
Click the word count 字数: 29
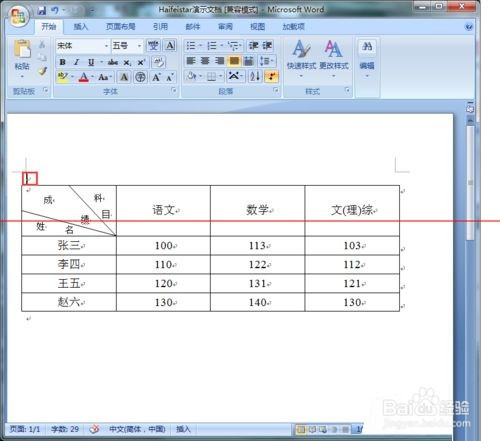(x=65, y=429)
